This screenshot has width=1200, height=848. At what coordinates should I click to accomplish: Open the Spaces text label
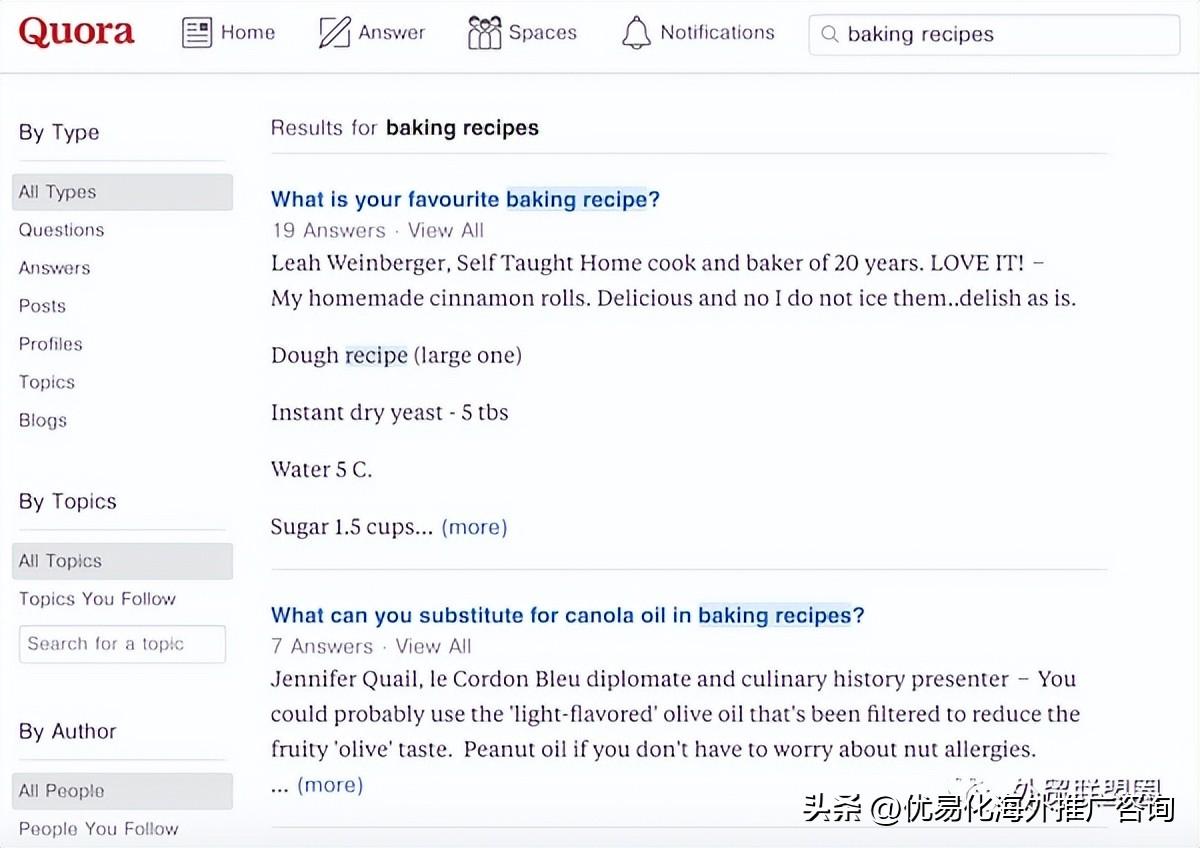[543, 33]
